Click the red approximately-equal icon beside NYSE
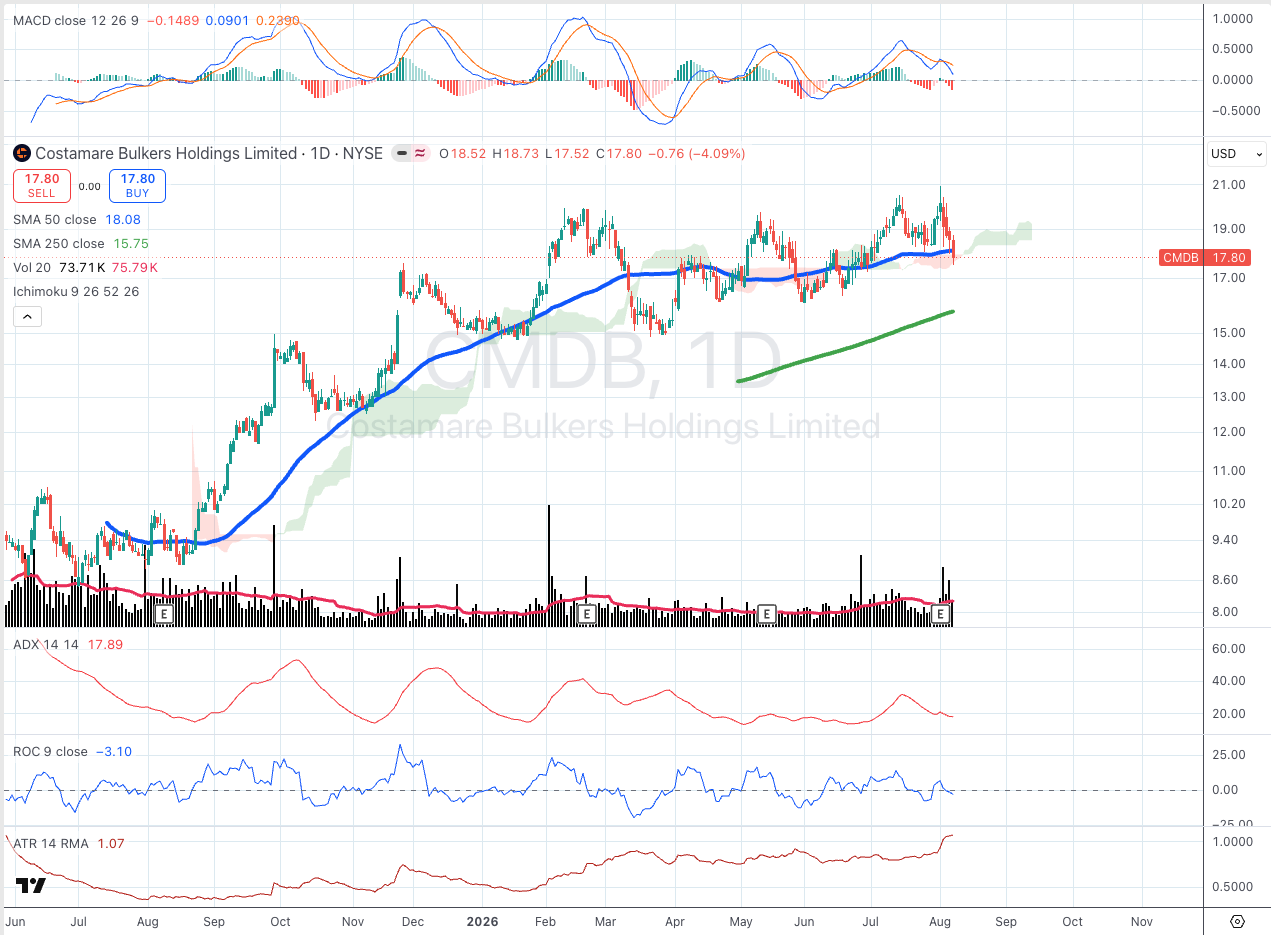1271x935 pixels. coord(420,153)
